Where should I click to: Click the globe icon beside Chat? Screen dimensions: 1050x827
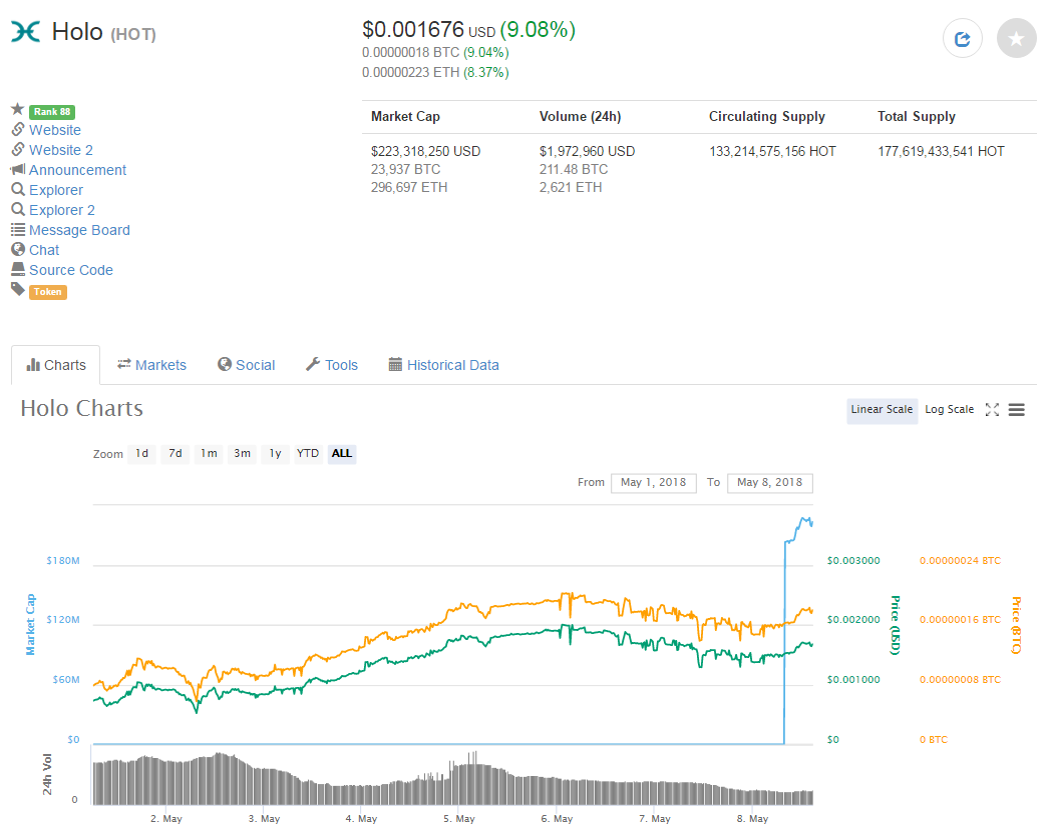(18, 249)
